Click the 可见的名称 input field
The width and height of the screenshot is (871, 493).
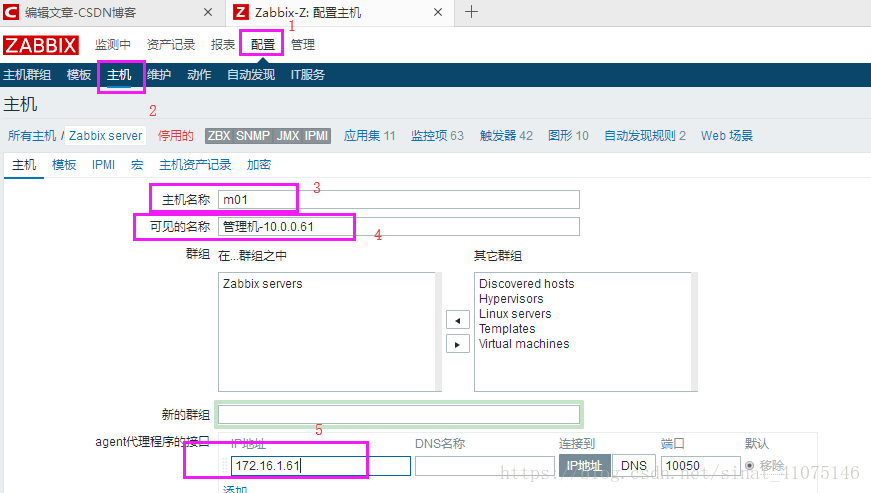pyautogui.click(x=399, y=227)
